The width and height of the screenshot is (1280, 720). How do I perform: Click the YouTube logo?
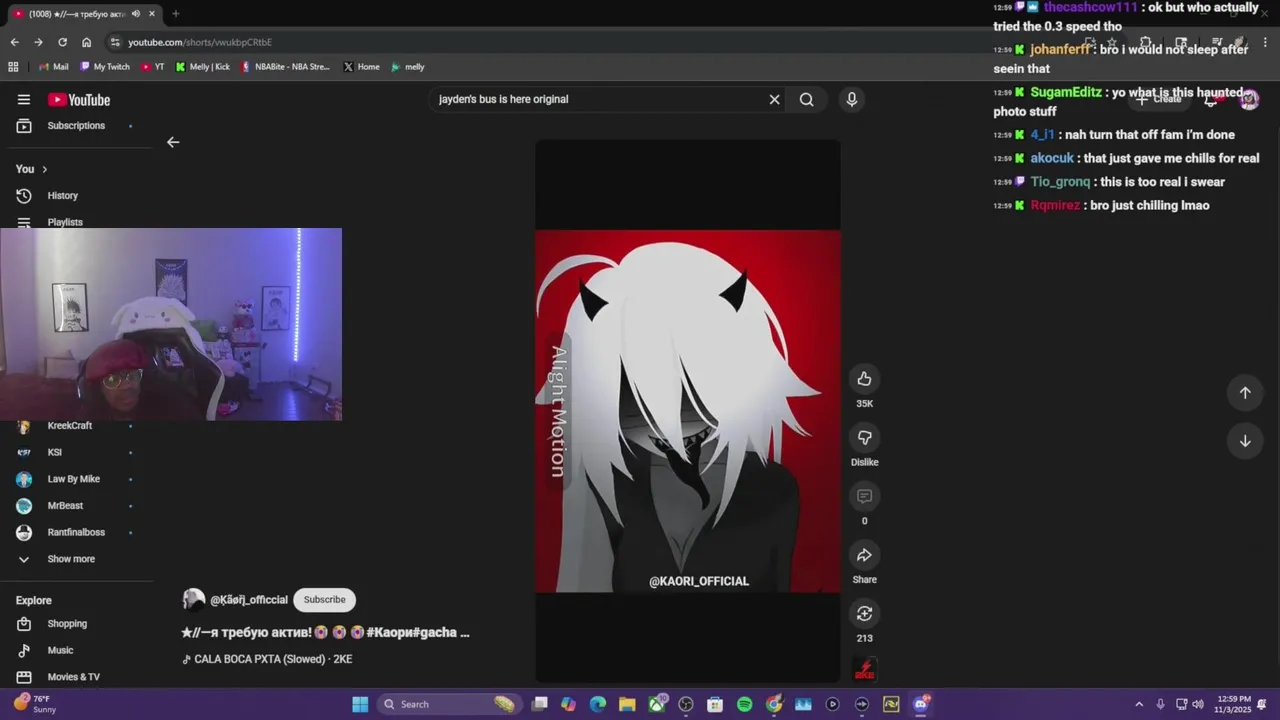[79, 100]
